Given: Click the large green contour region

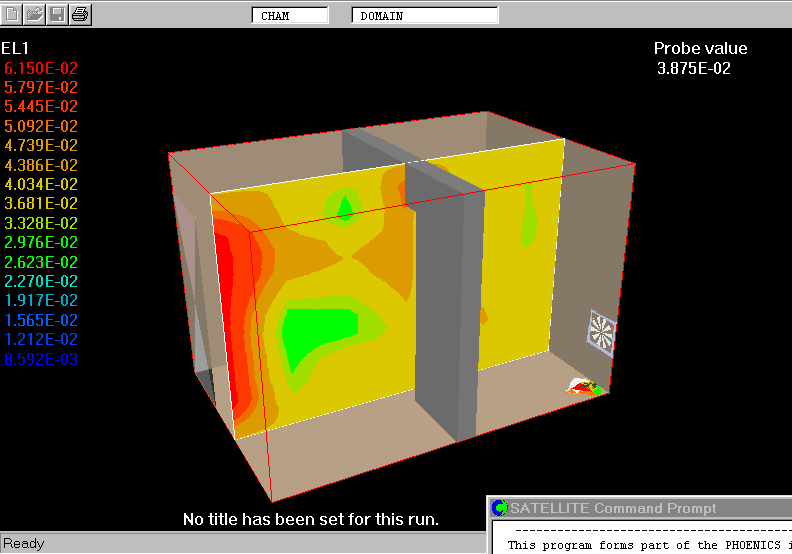Looking at the screenshot, I should [316, 335].
